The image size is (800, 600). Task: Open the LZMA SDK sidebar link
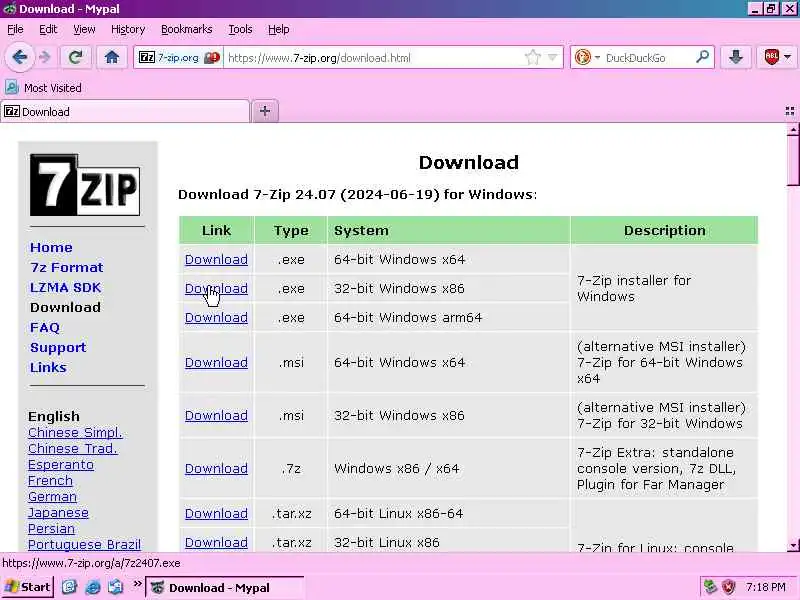pos(65,287)
